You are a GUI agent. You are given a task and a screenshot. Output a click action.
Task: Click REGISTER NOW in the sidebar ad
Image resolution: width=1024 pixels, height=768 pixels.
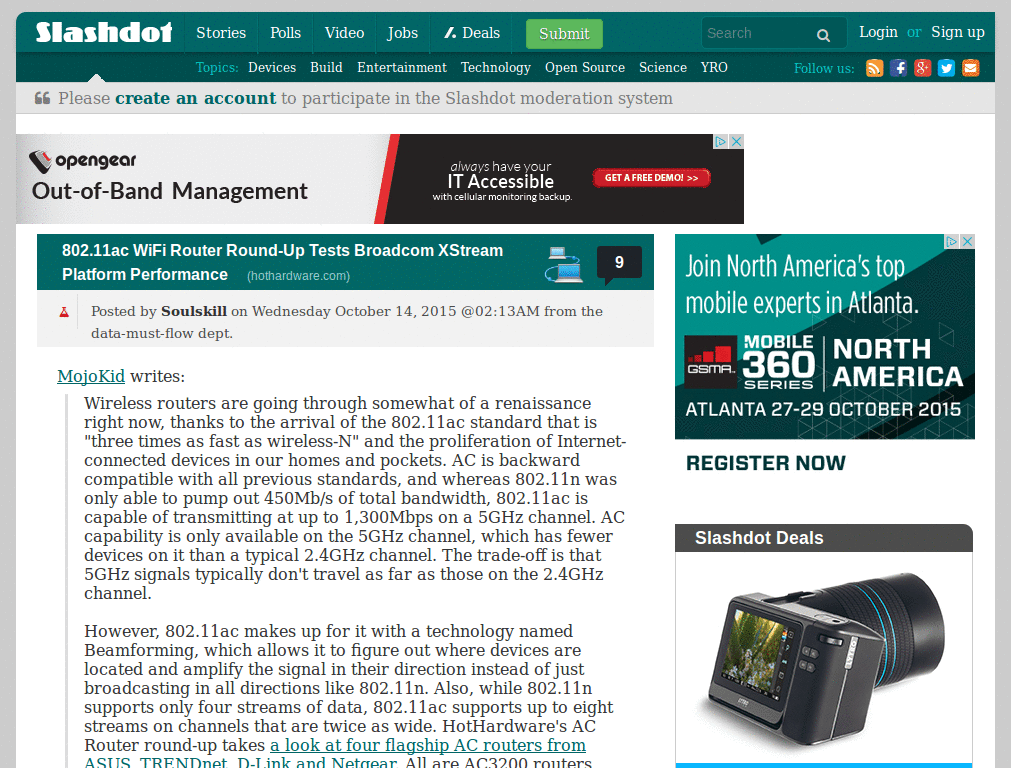pyautogui.click(x=765, y=463)
